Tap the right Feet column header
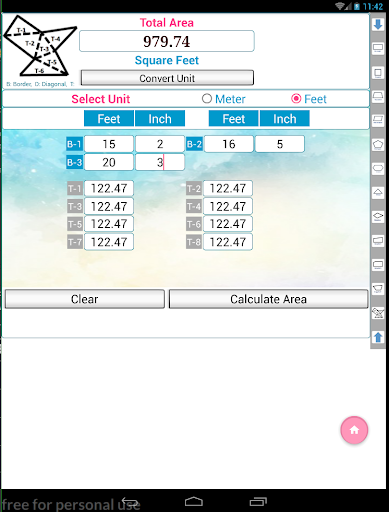 coord(233,119)
